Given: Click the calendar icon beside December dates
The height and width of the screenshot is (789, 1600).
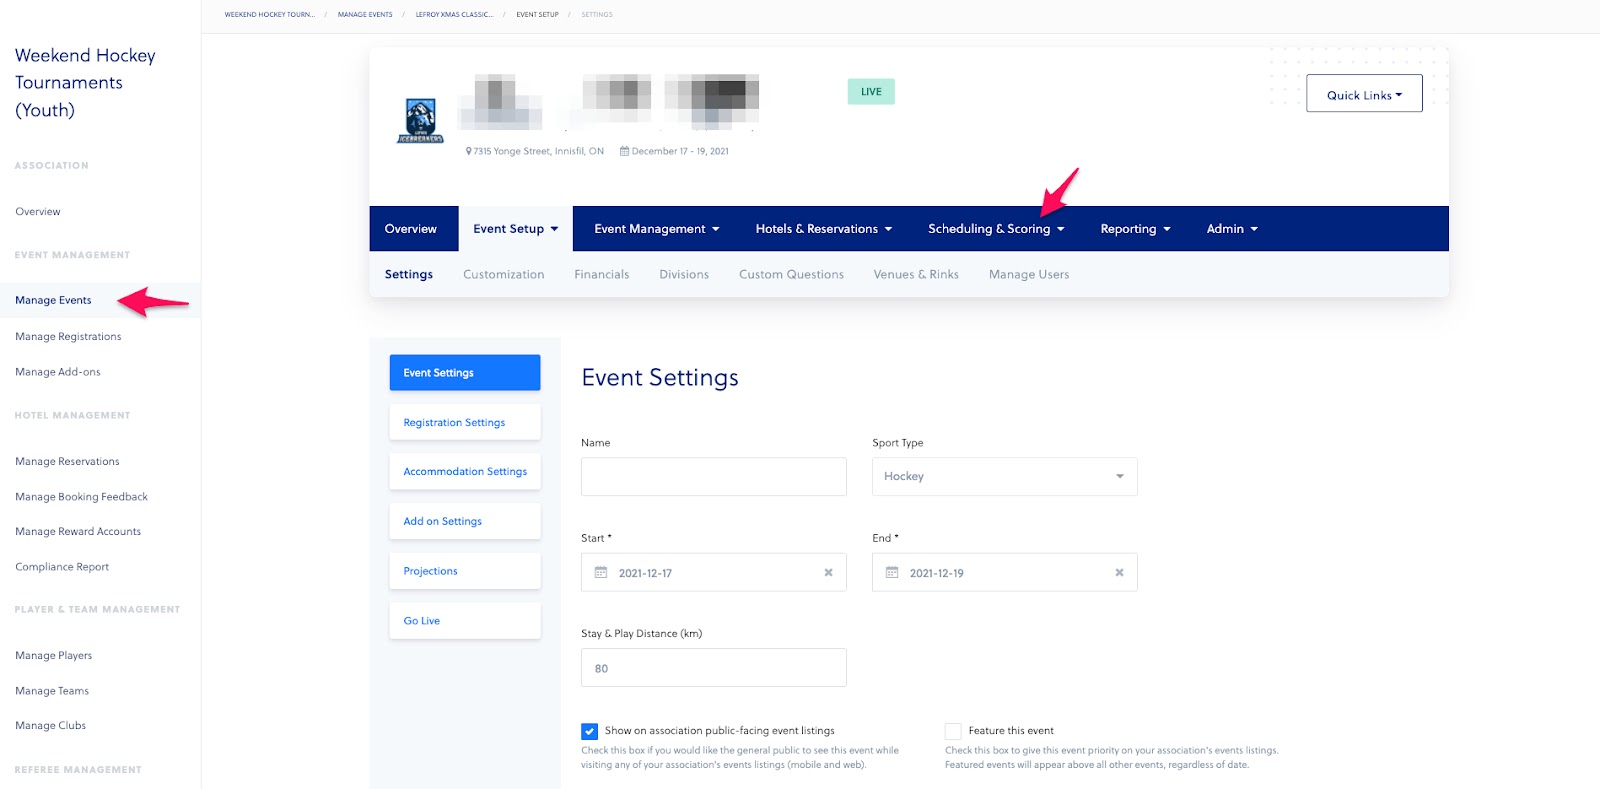Looking at the screenshot, I should (624, 152).
